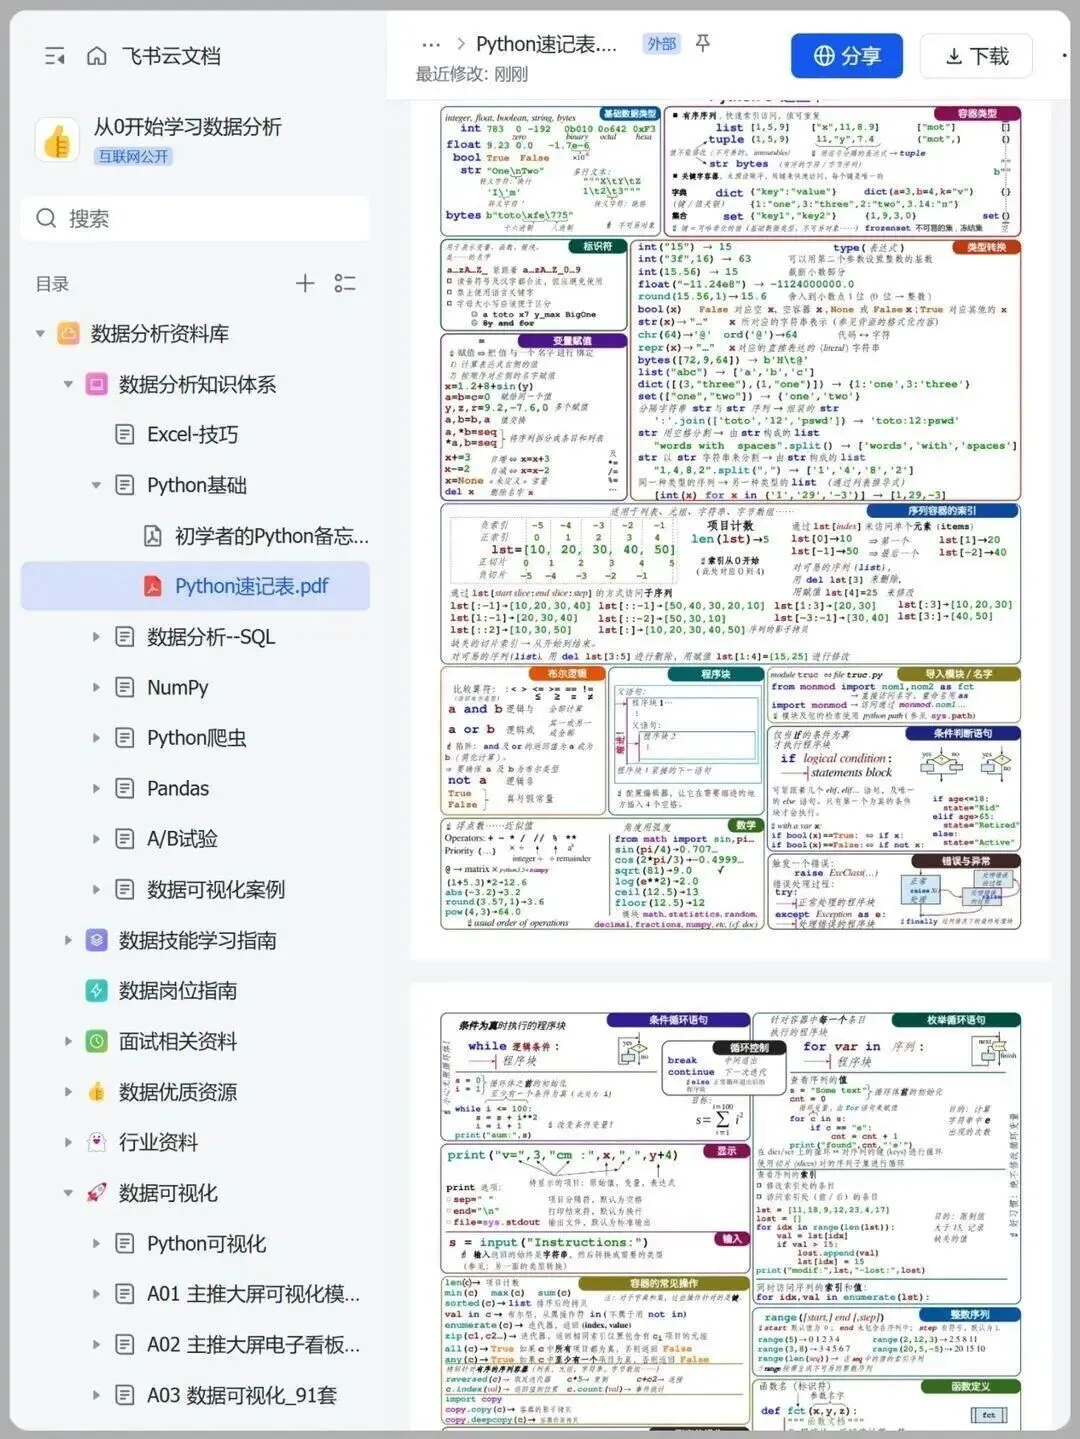Click the 飞书云文档 title link
Viewport: 1080px width, 1439px height.
tap(171, 56)
